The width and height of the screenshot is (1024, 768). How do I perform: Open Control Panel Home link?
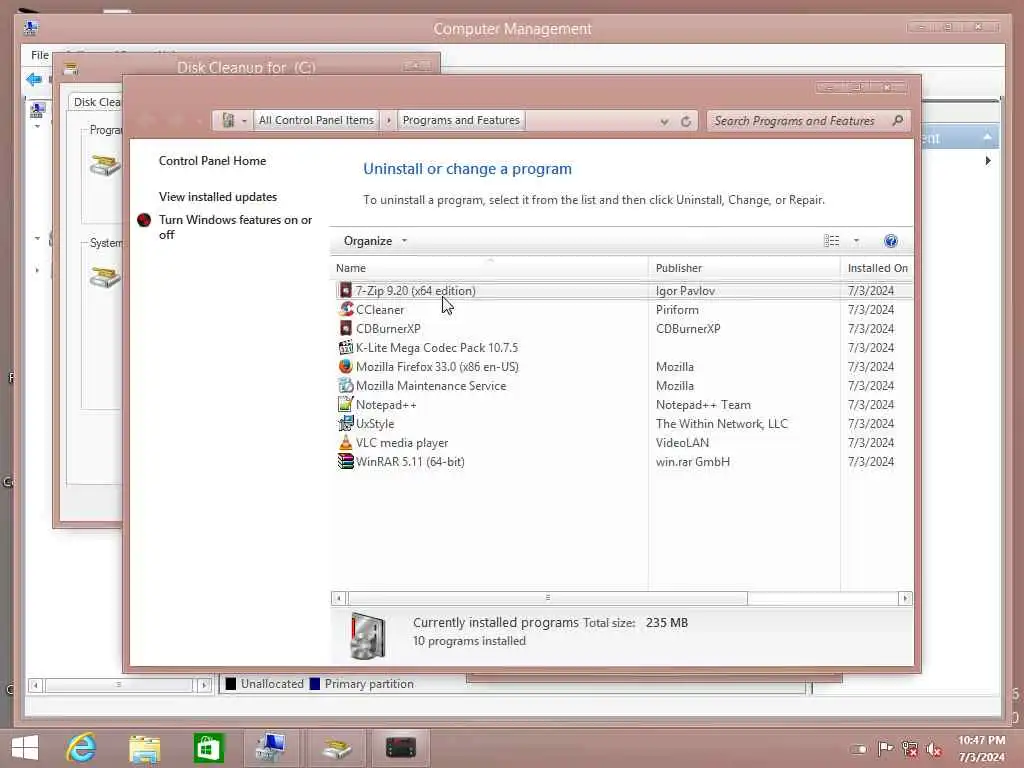212,161
